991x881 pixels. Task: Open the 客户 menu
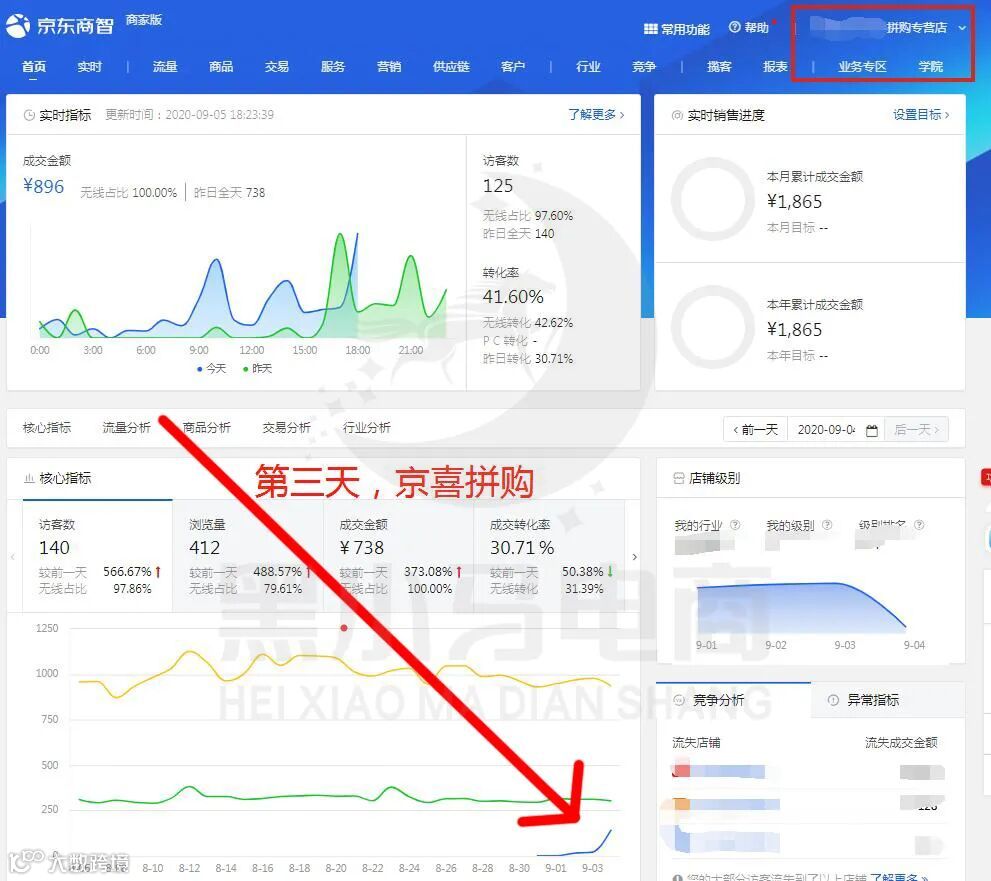pos(513,66)
